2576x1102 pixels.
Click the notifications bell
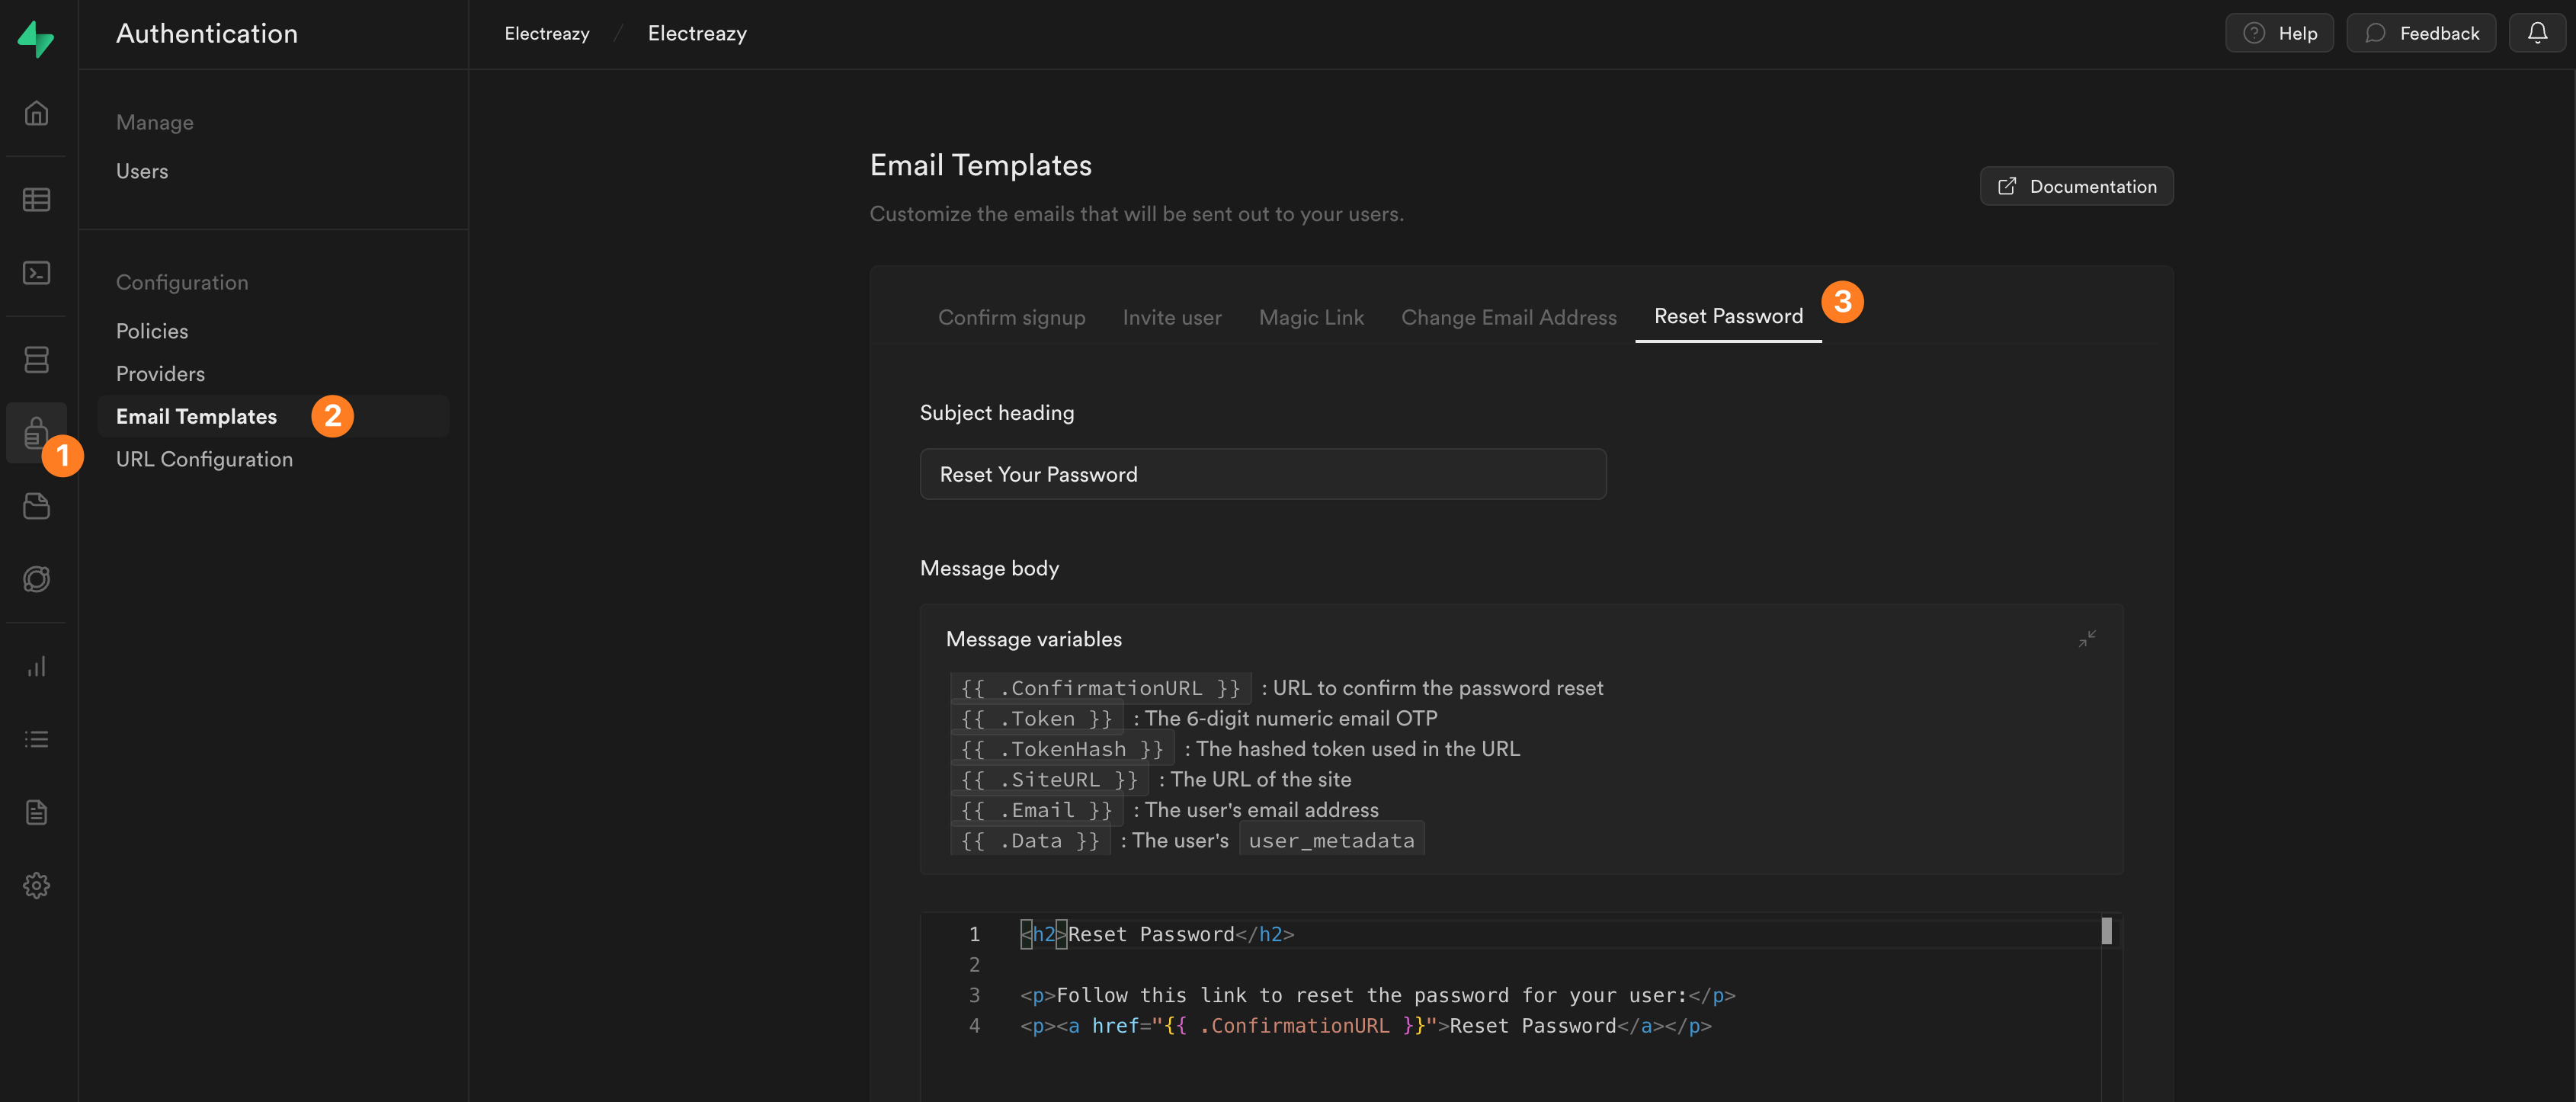tap(2538, 32)
